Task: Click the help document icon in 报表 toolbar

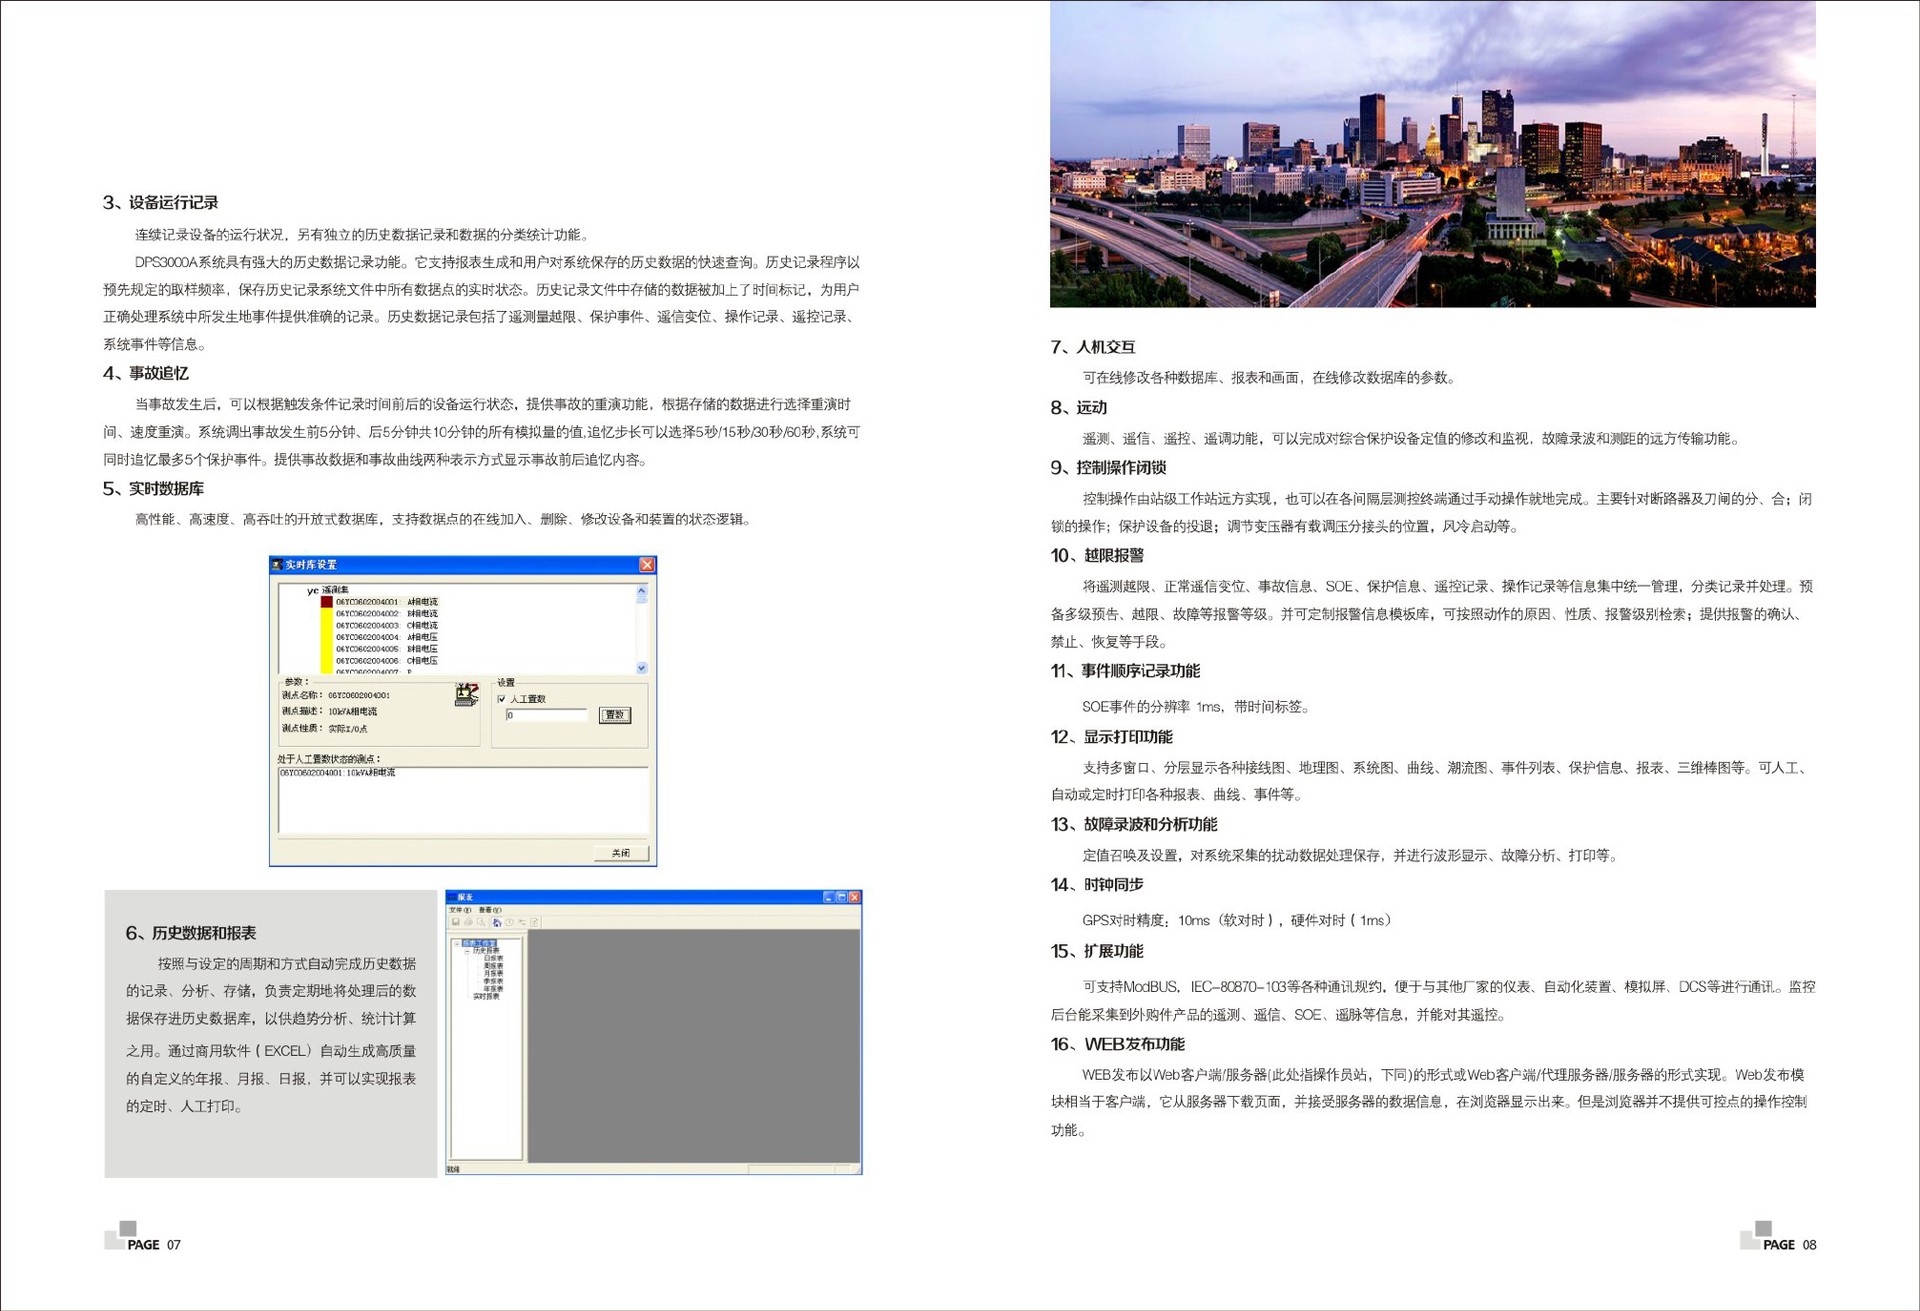Action: point(534,922)
